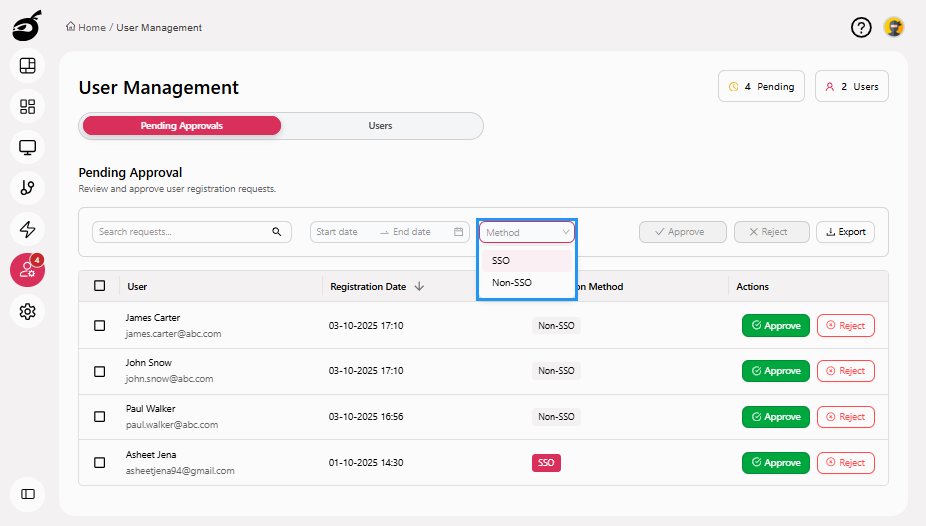
Task: Open the Method dropdown
Action: point(527,232)
